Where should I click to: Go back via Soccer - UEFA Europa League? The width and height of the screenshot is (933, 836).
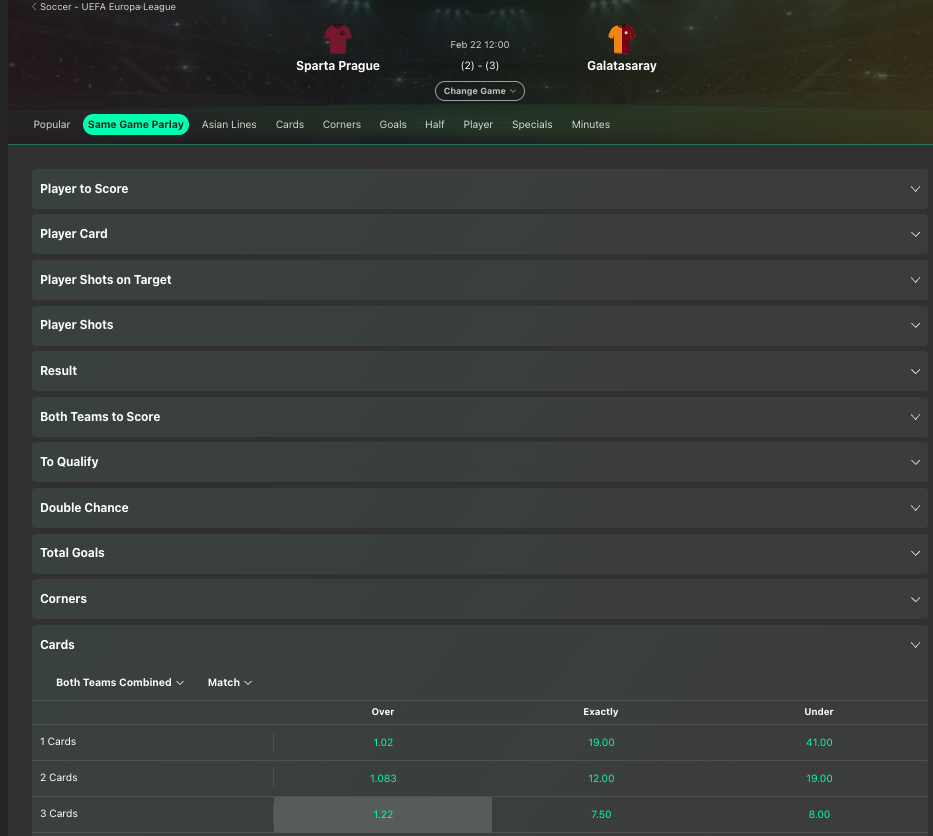click(104, 7)
